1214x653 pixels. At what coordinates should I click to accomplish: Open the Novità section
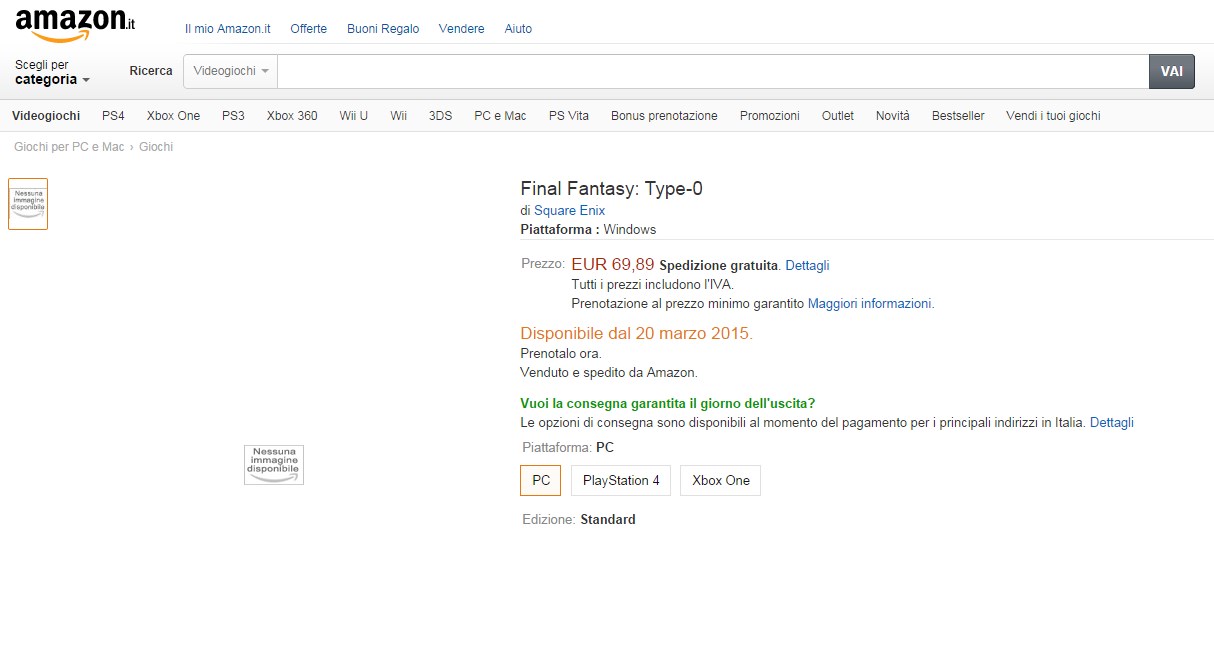(x=893, y=116)
